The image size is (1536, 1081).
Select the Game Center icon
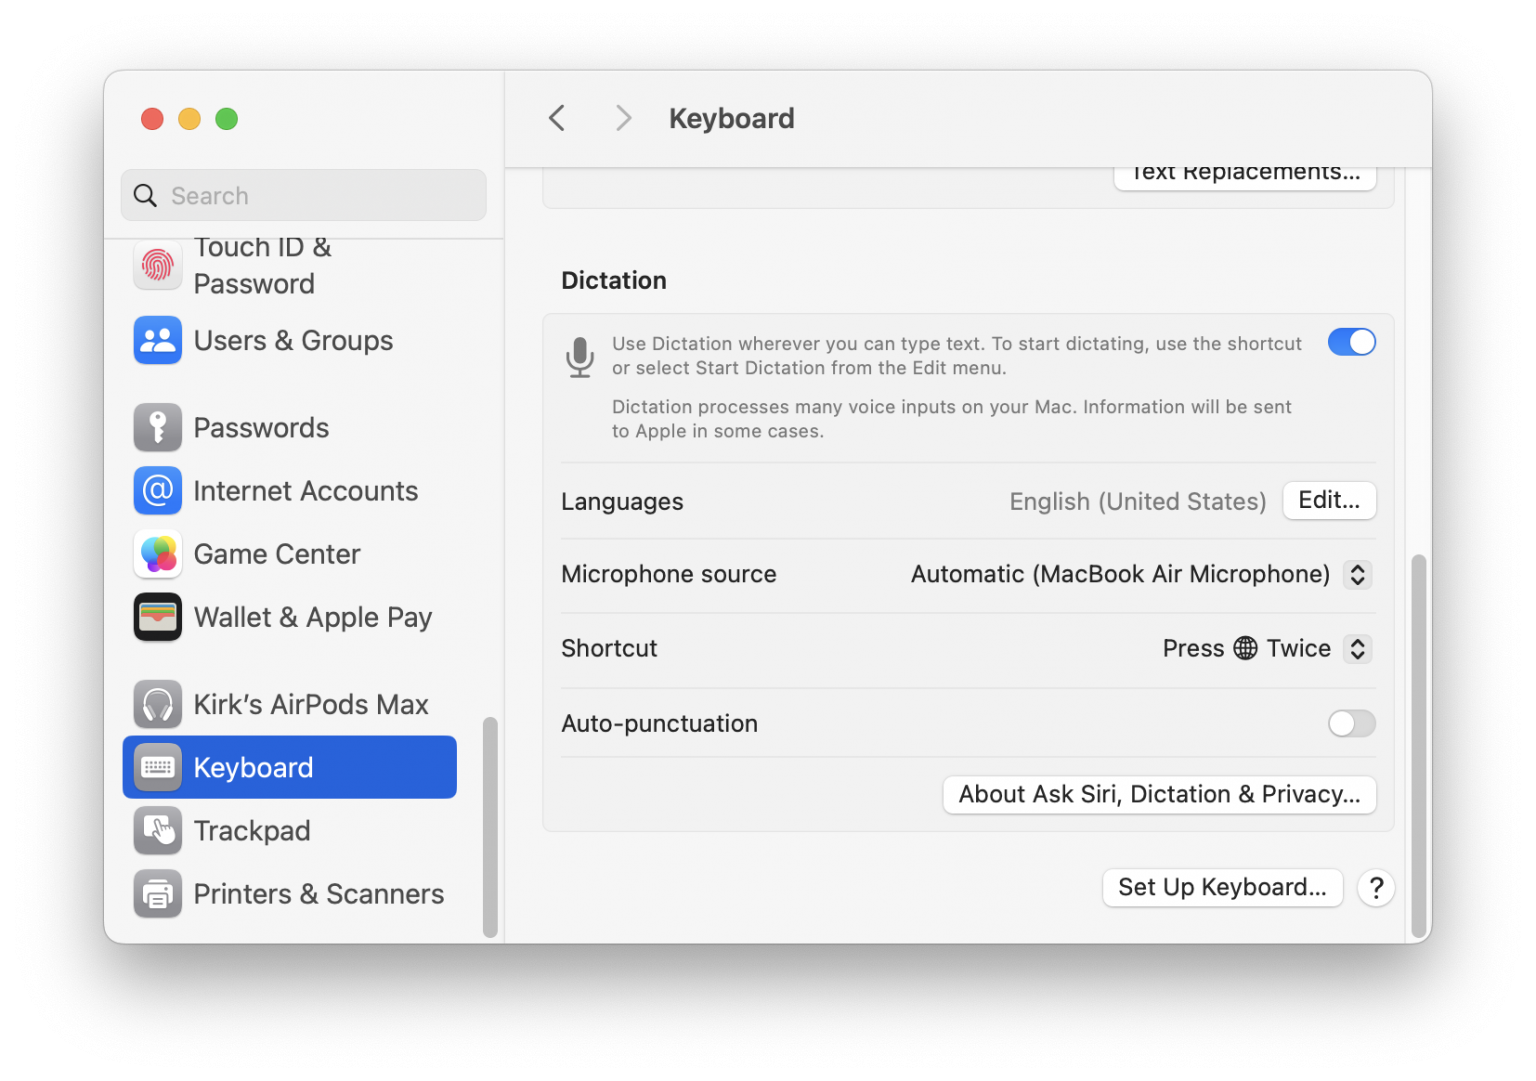157,554
